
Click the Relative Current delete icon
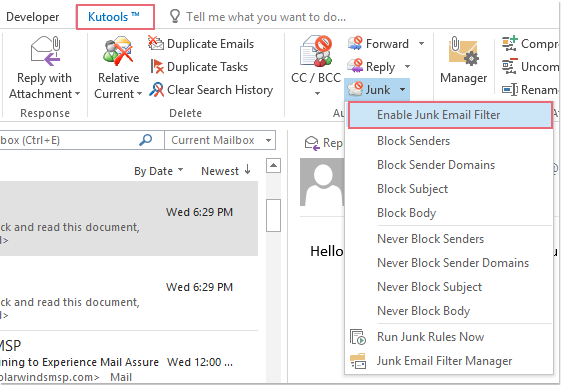(118, 51)
